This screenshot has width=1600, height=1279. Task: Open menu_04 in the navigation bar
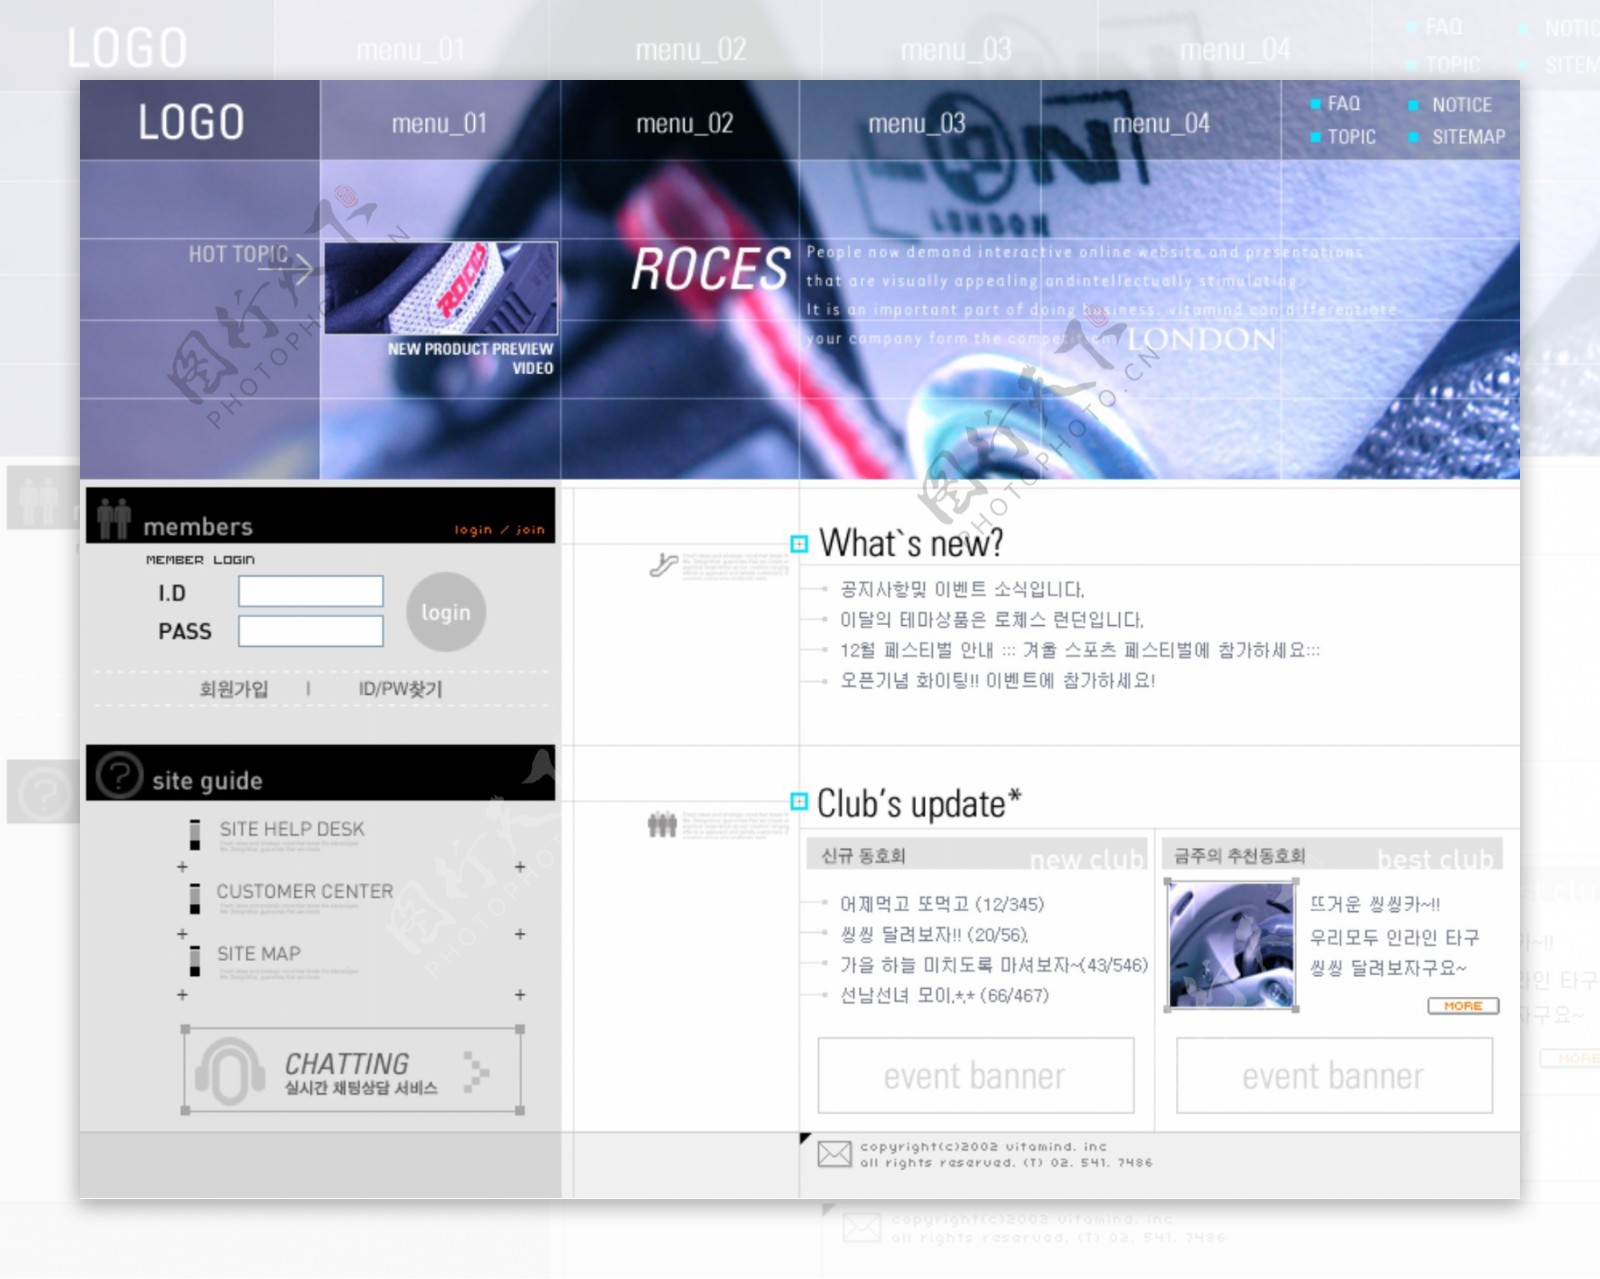tap(1161, 123)
